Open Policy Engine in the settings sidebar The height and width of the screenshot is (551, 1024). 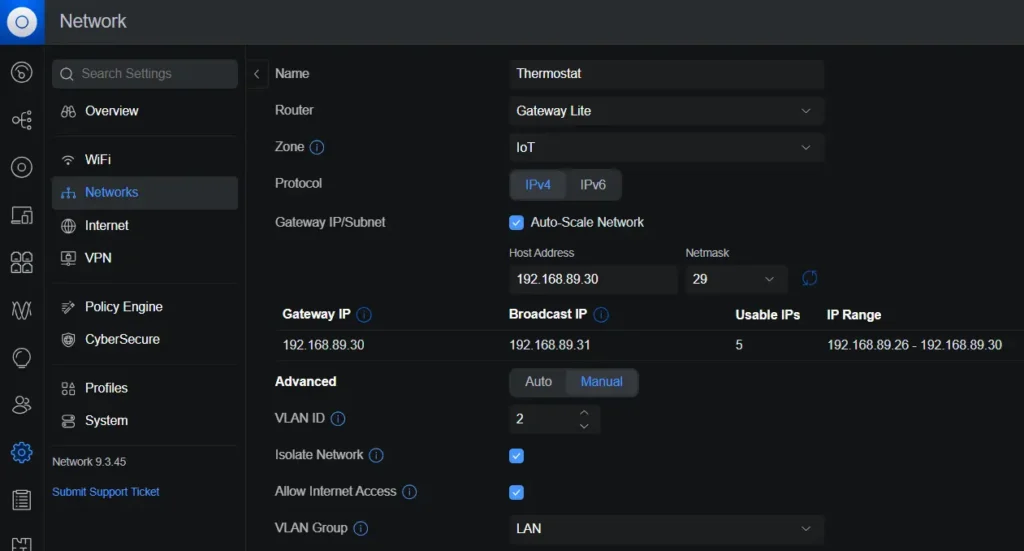click(123, 307)
